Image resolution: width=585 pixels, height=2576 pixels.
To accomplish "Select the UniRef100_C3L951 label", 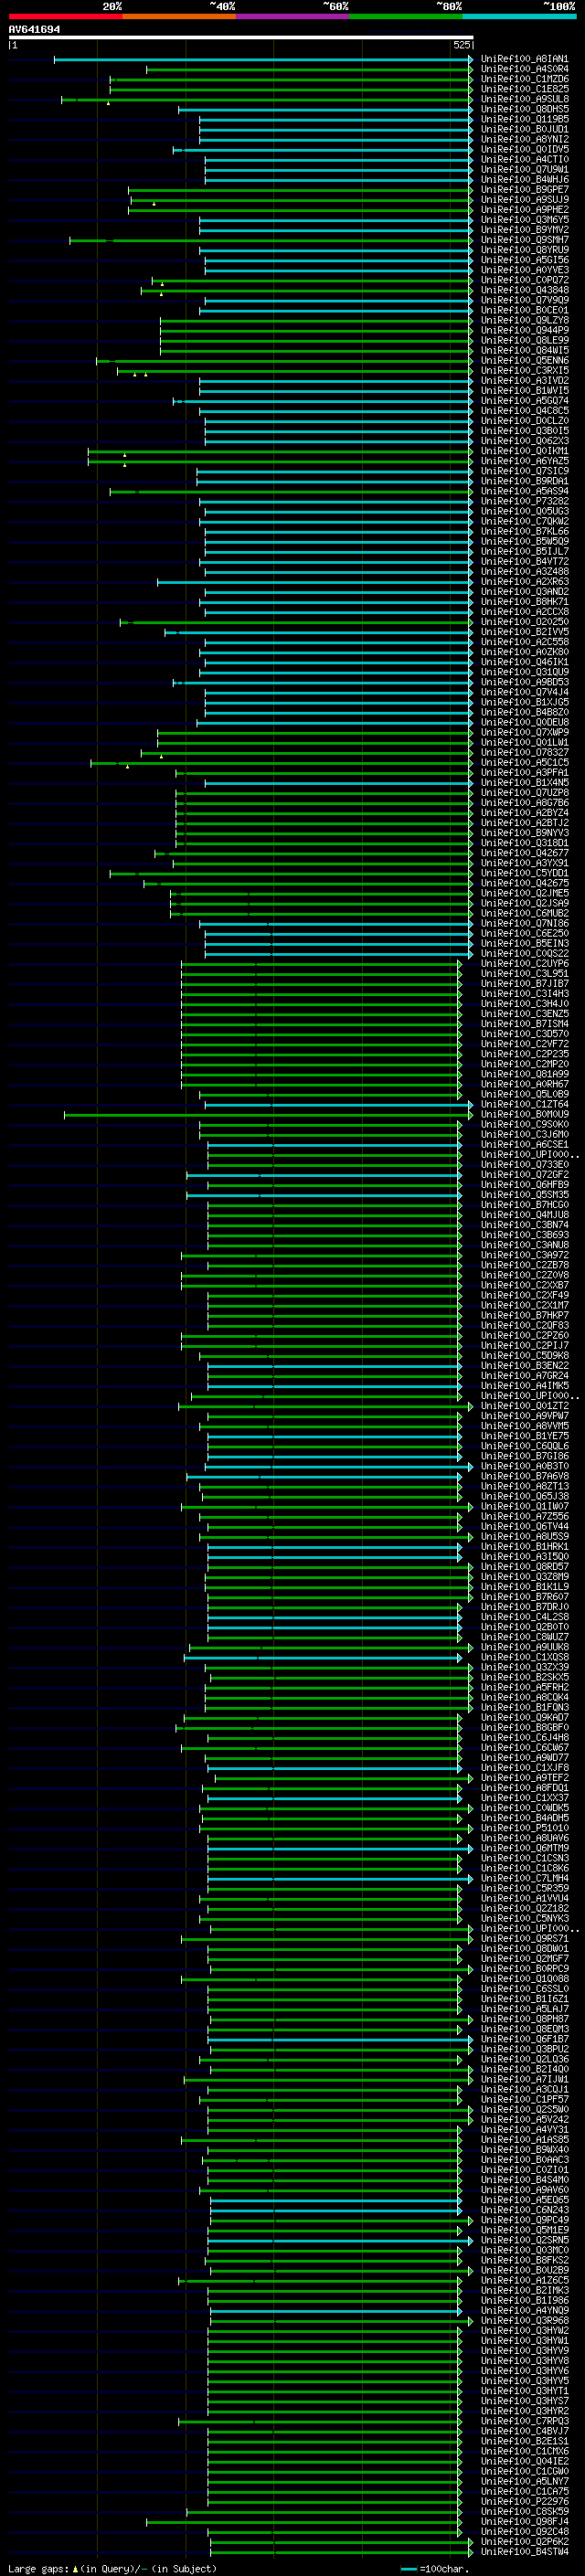I will pyautogui.click(x=524, y=973).
